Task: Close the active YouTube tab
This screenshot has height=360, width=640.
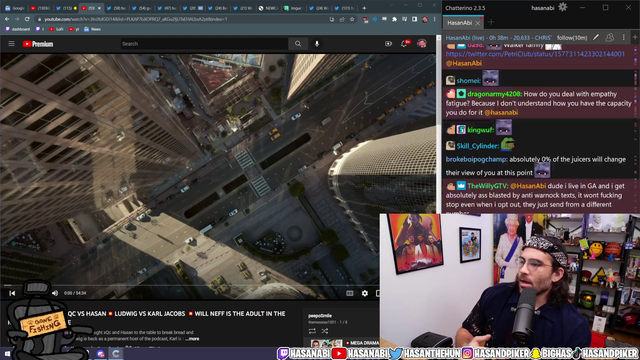Action: point(99,8)
